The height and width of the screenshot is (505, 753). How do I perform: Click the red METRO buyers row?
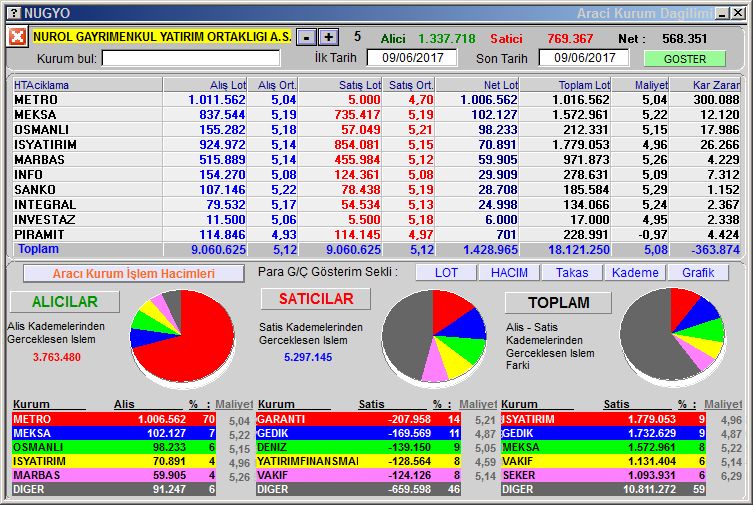click(114, 419)
